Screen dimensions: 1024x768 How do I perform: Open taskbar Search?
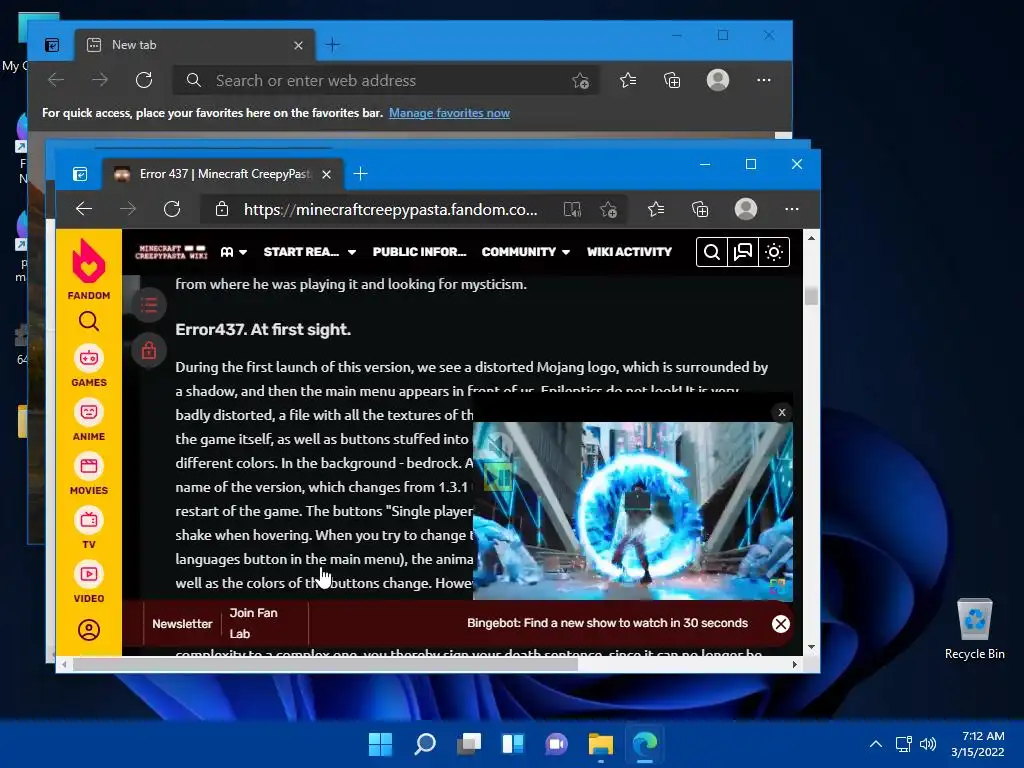tap(424, 744)
